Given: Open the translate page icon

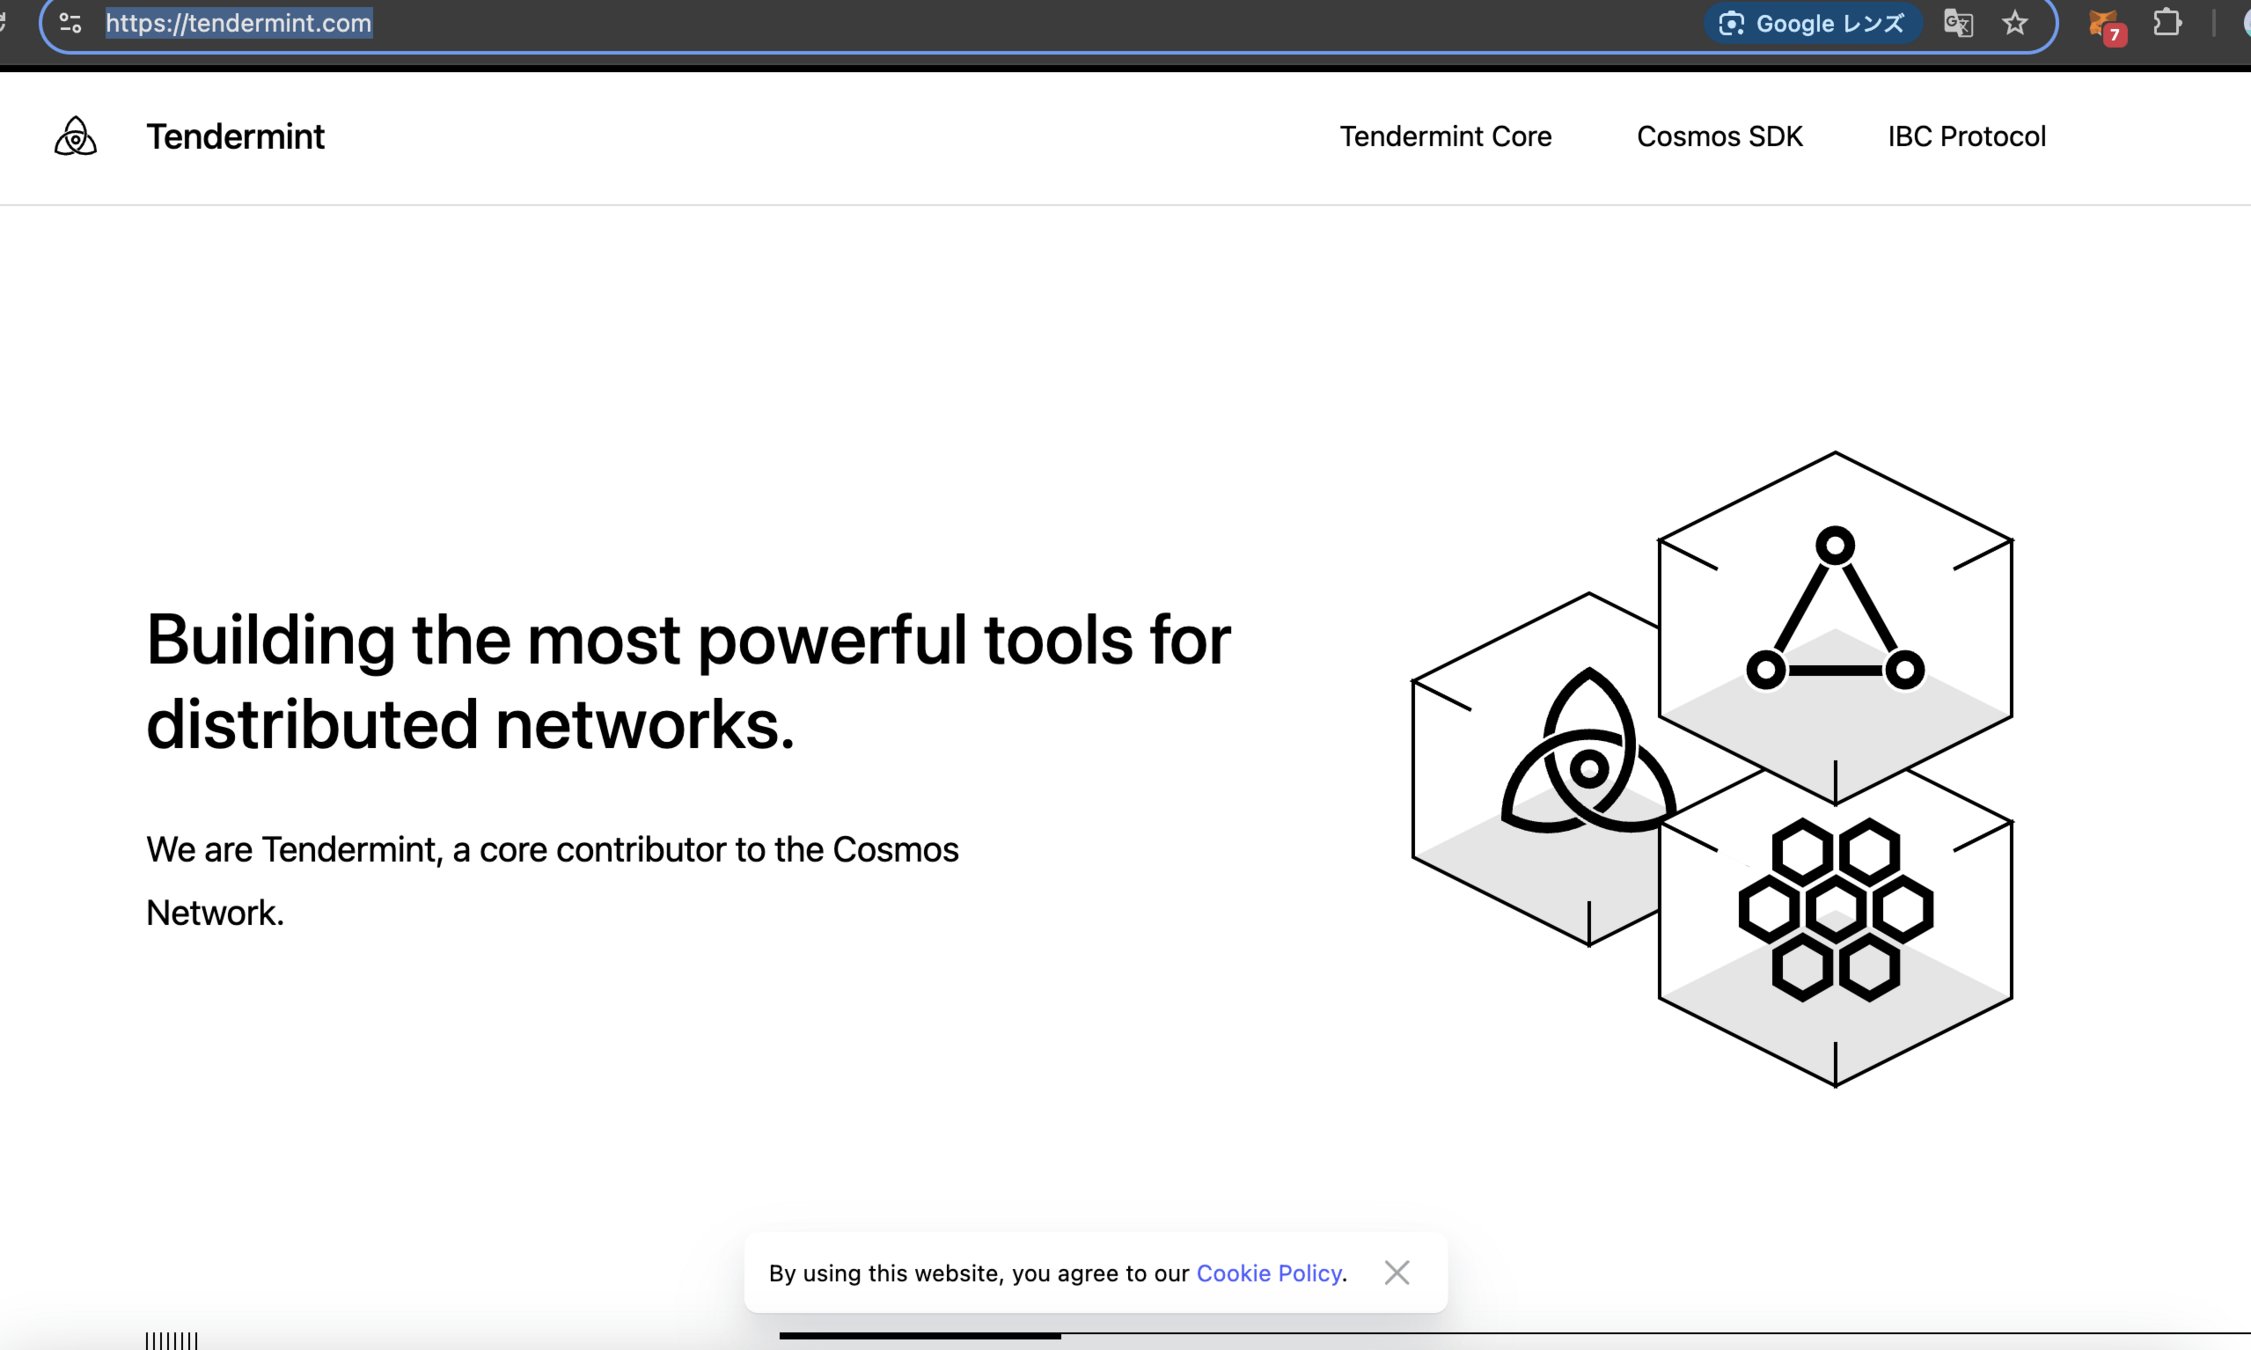Looking at the screenshot, I should coord(1958,23).
